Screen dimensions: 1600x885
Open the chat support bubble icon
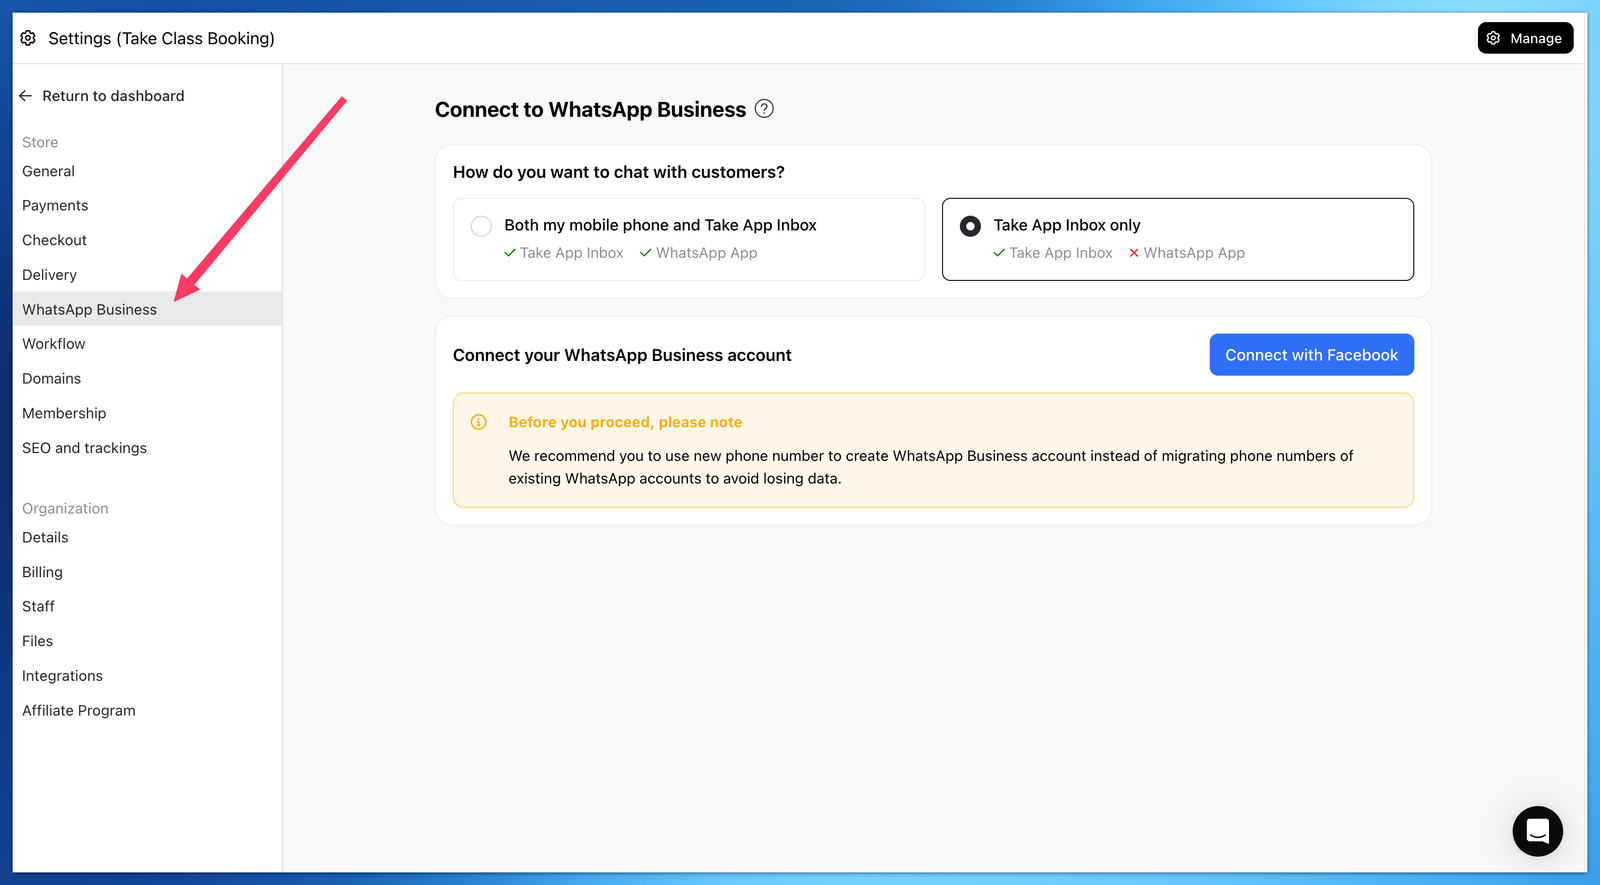(x=1537, y=831)
